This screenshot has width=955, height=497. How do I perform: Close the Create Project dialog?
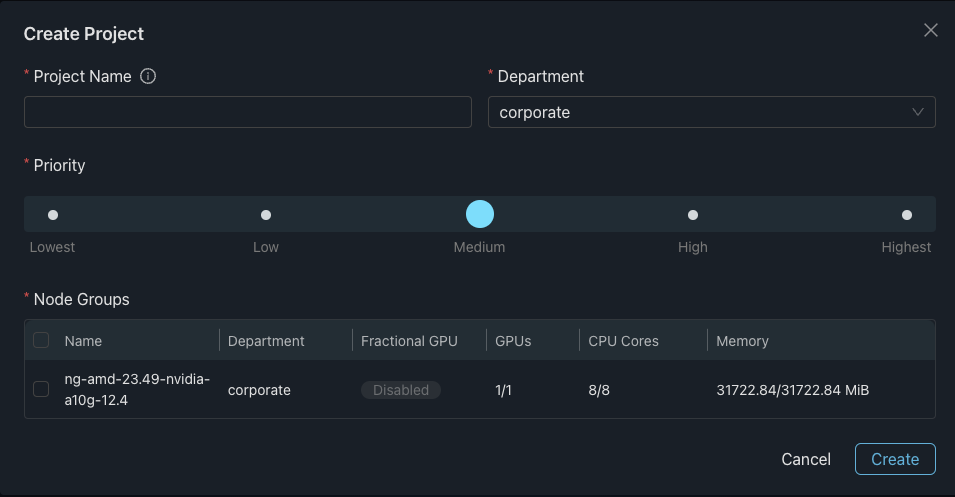pos(930,30)
